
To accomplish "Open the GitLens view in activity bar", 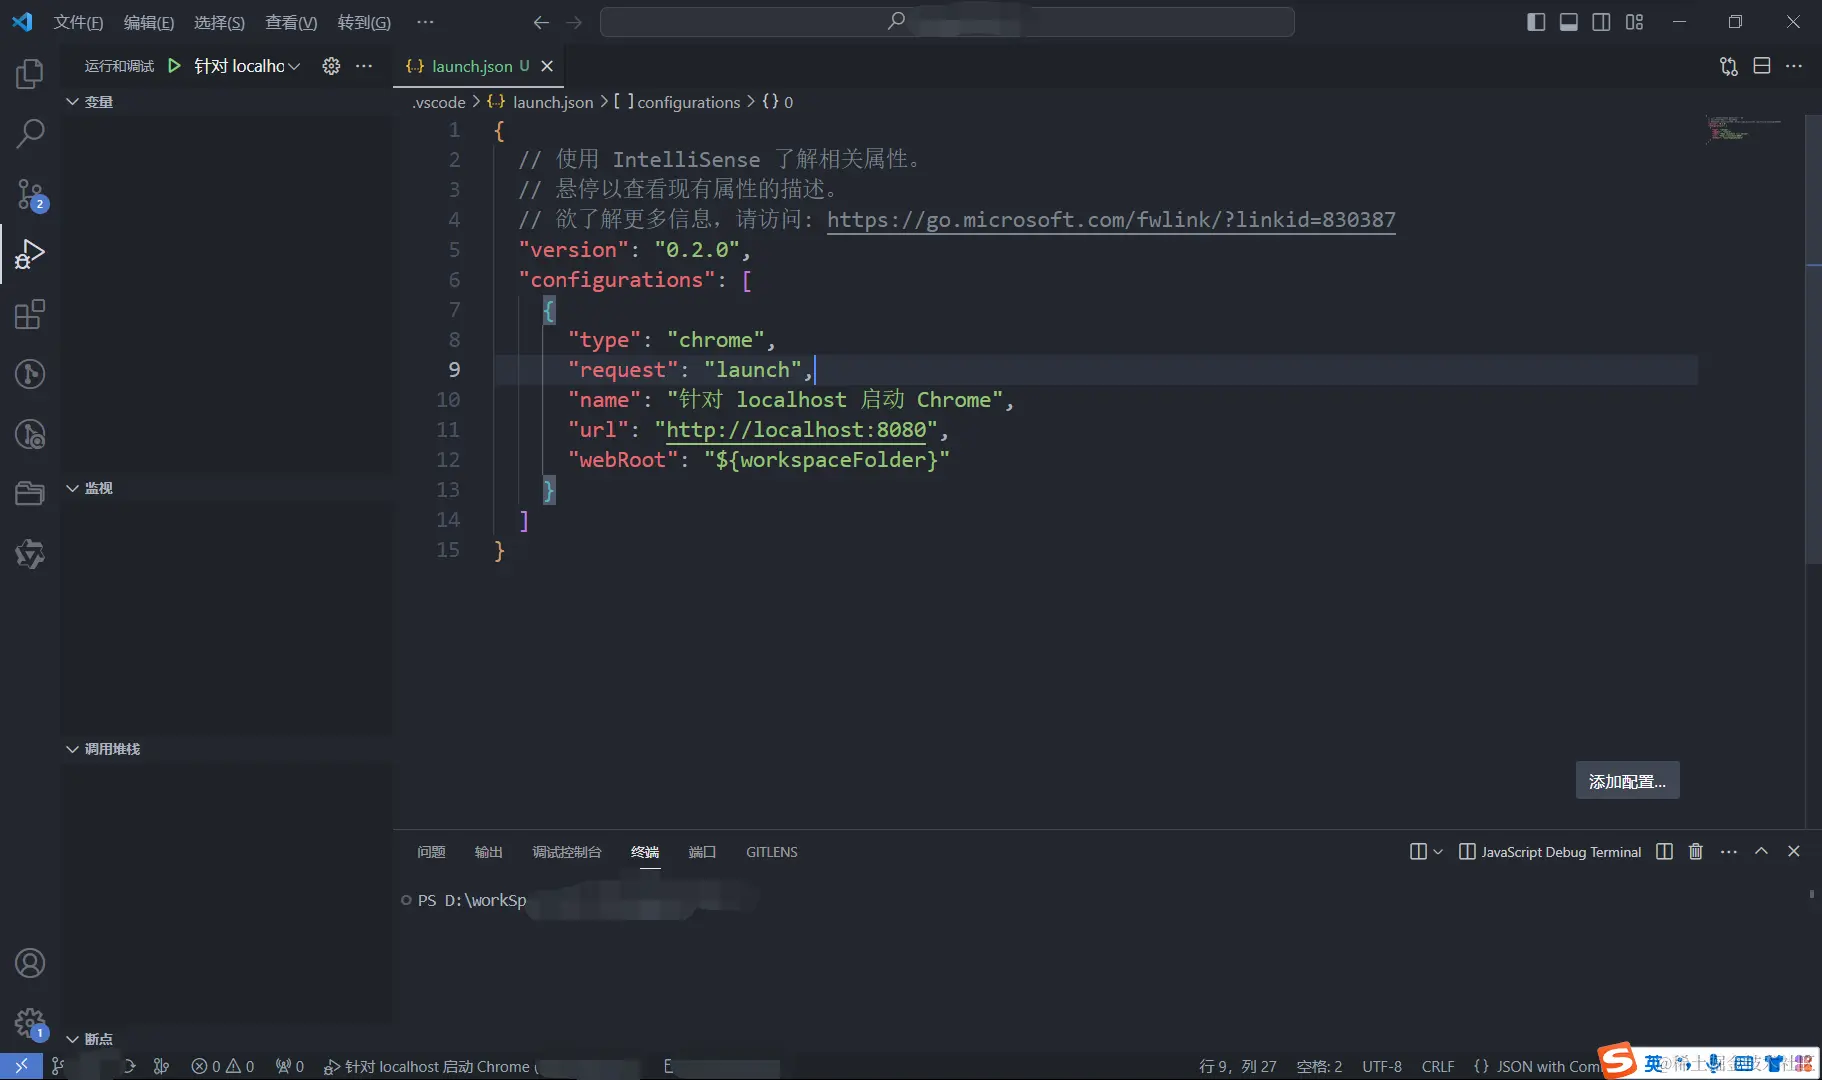I will point(30,374).
